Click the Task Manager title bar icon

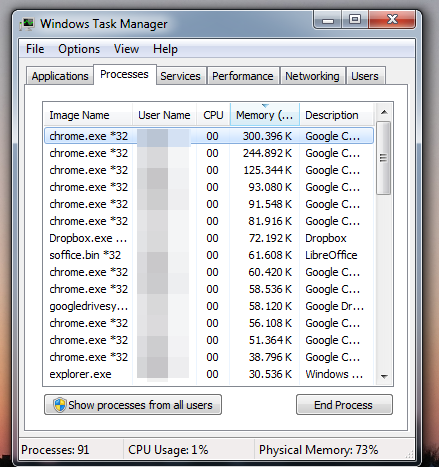(x=27, y=24)
